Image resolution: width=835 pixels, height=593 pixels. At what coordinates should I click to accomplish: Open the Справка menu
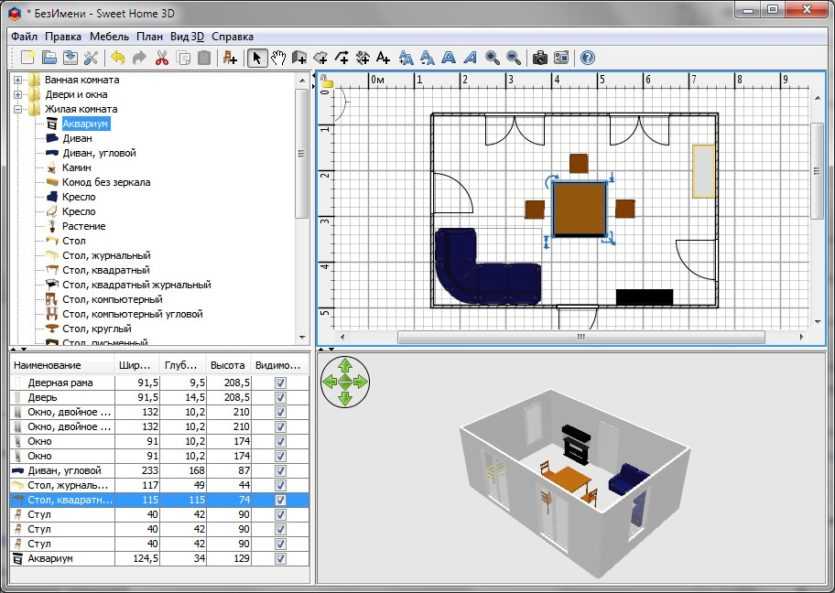[x=232, y=36]
